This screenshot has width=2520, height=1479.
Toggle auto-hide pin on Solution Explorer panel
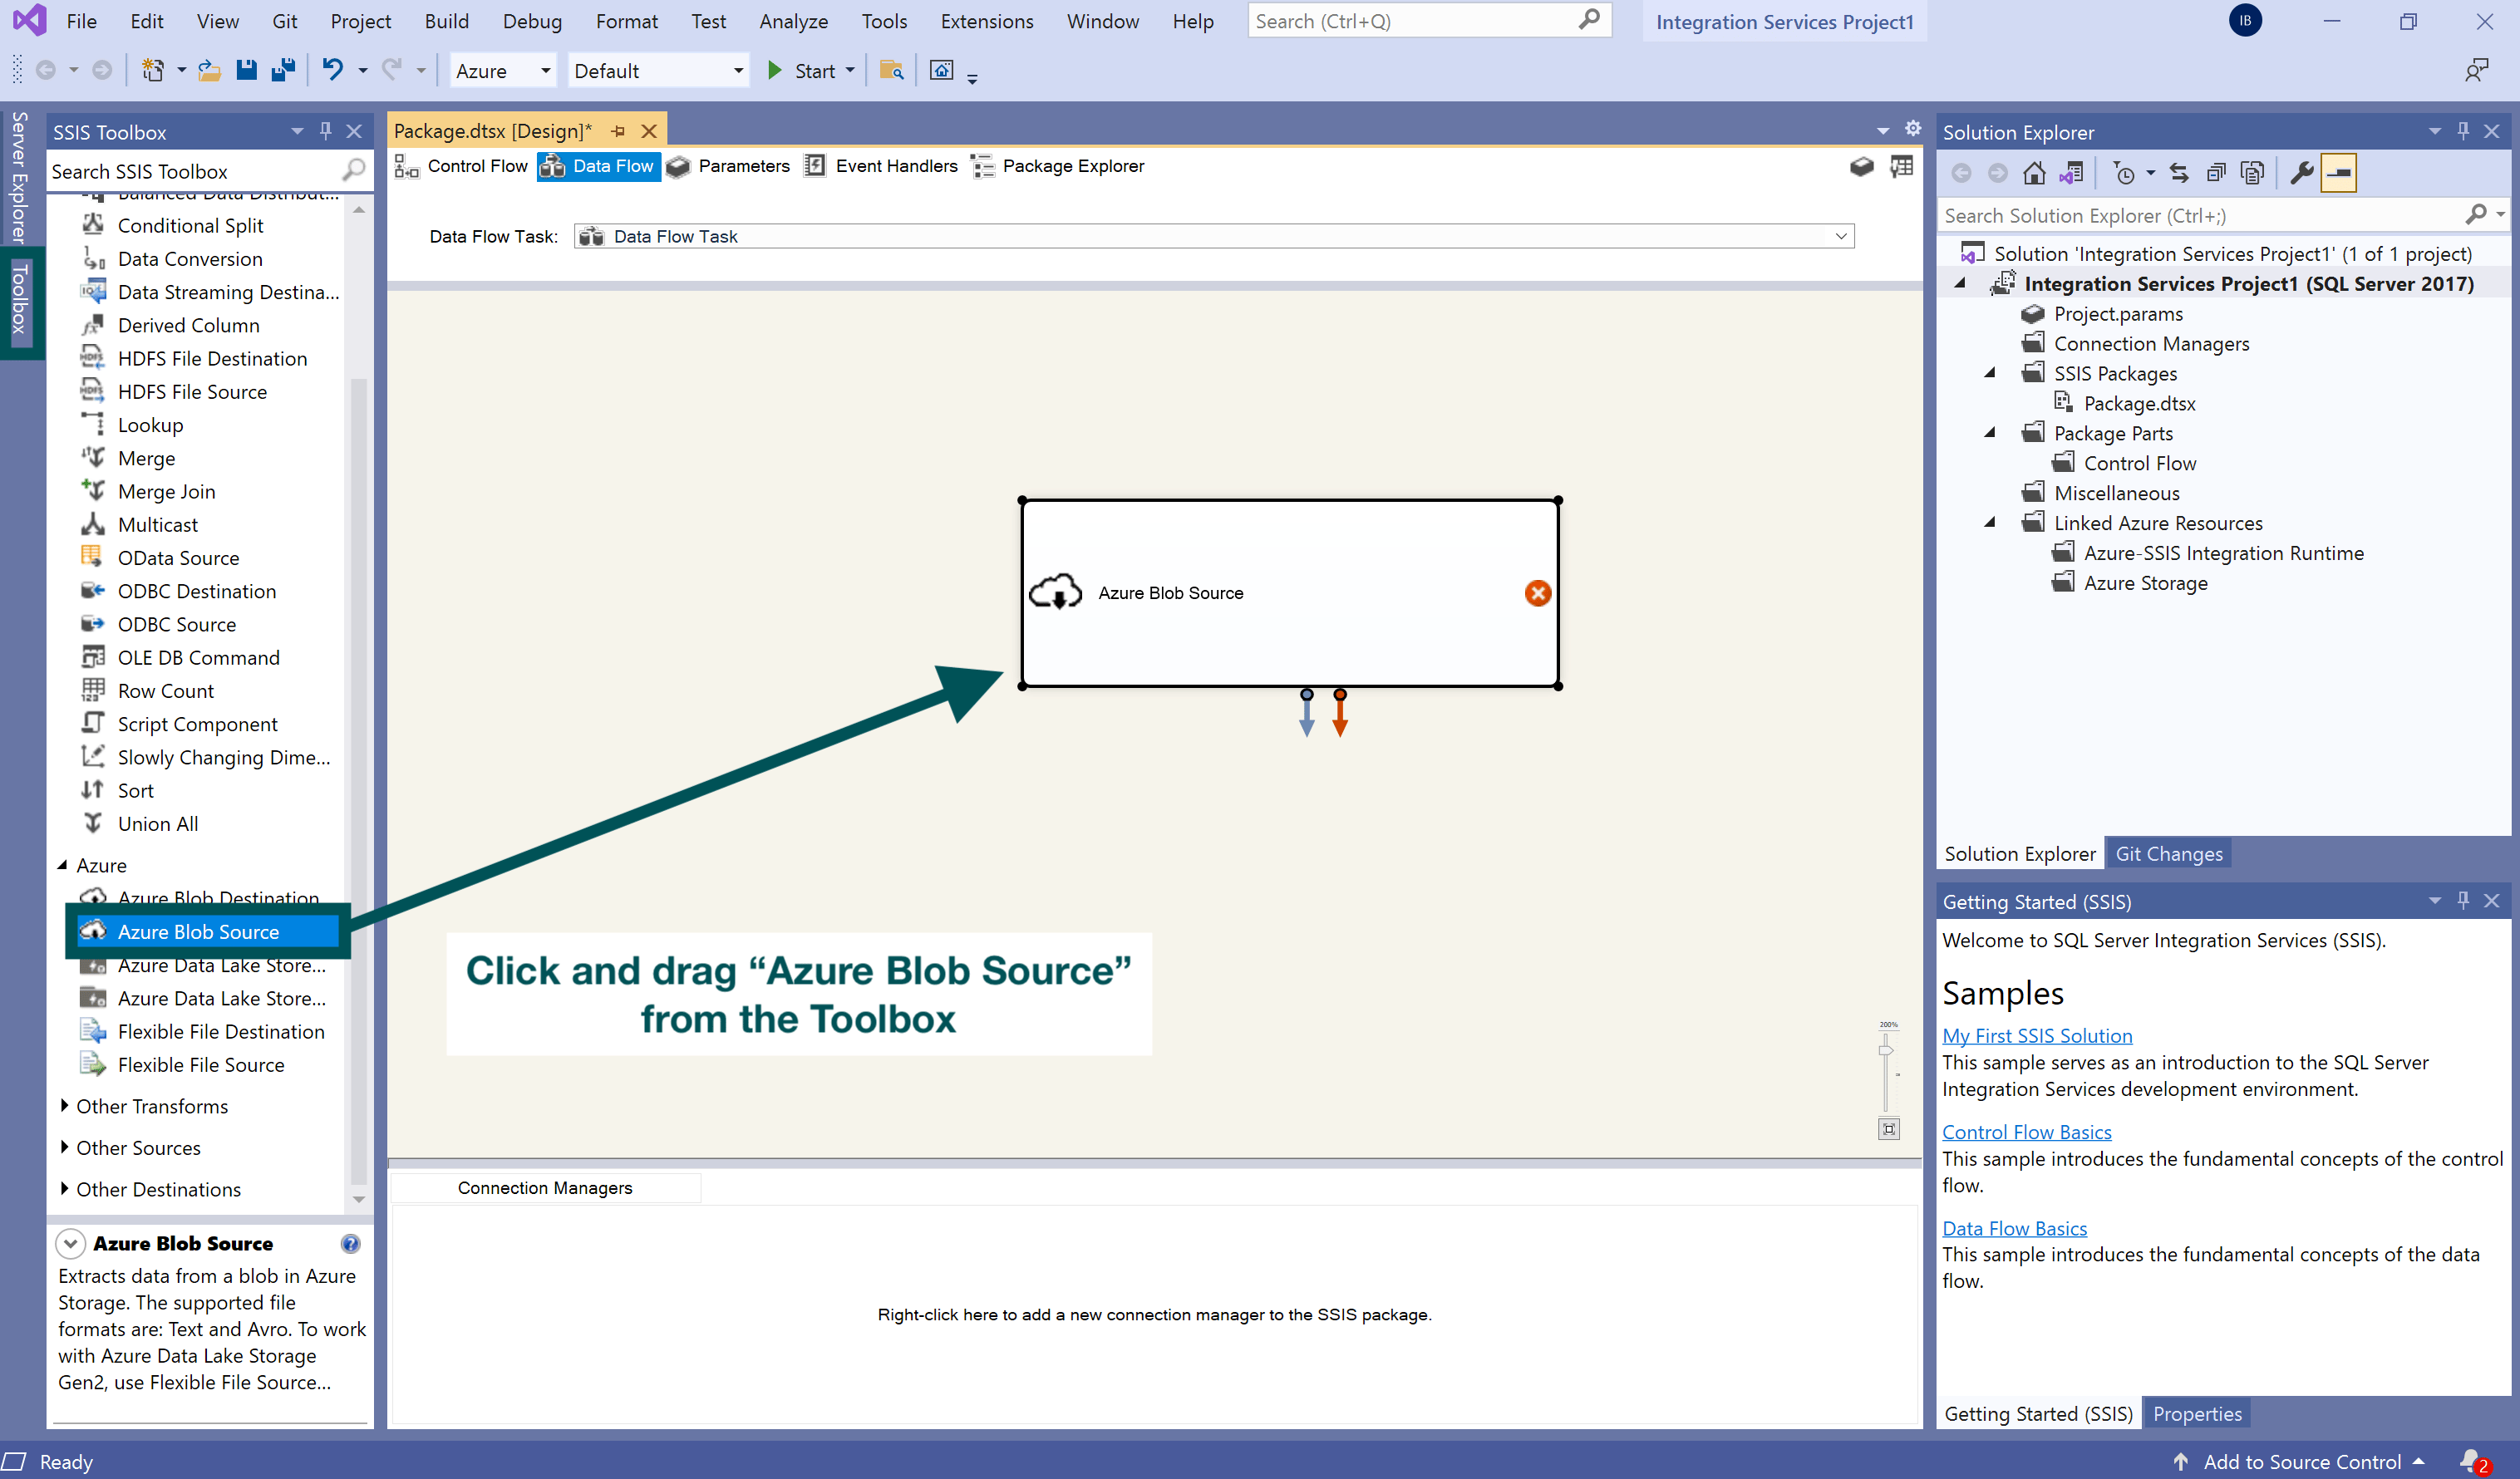[2463, 131]
